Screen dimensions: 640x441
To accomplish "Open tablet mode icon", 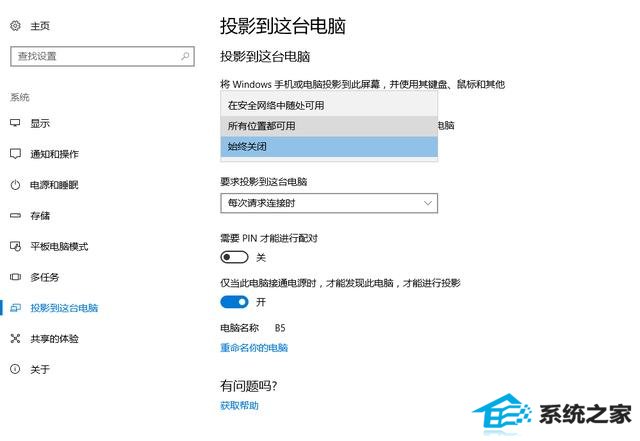I will (15, 246).
